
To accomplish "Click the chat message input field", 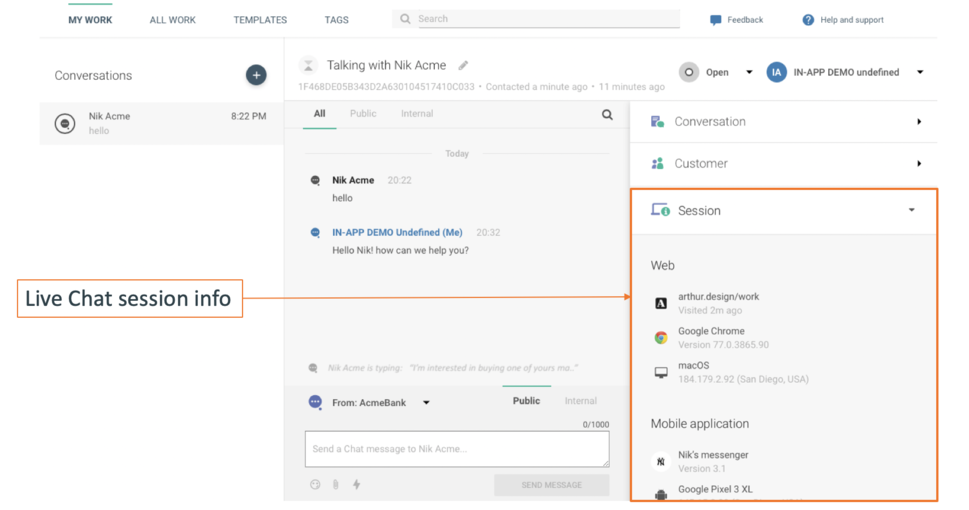I will pyautogui.click(x=456, y=449).
